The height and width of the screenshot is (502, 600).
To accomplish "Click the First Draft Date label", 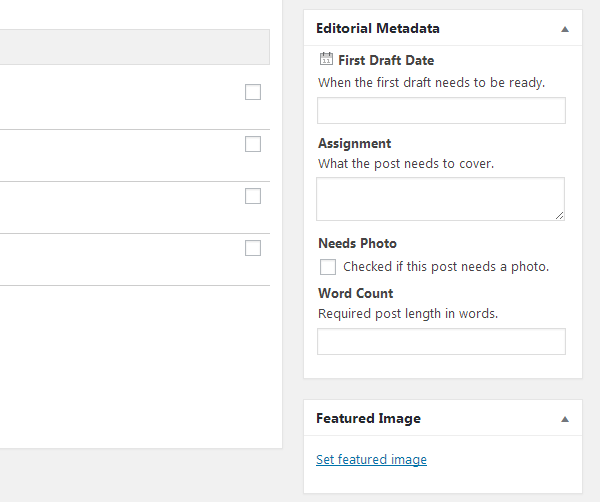I will pos(386,60).
